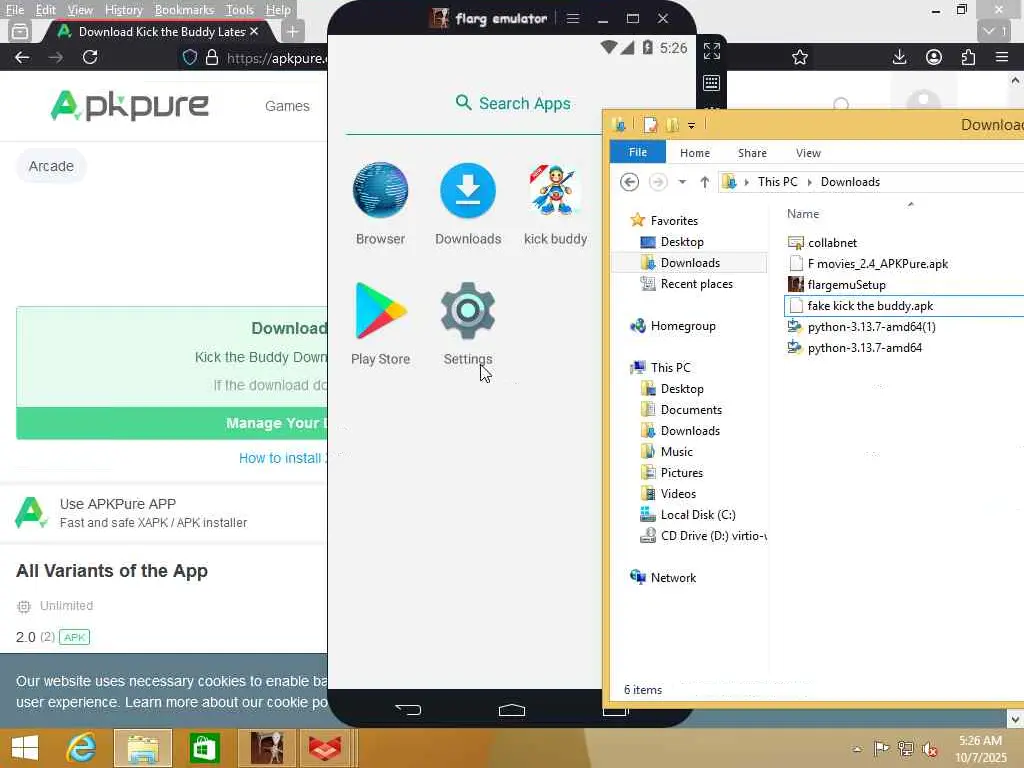Open the Firefox Tools menu

click(x=239, y=10)
